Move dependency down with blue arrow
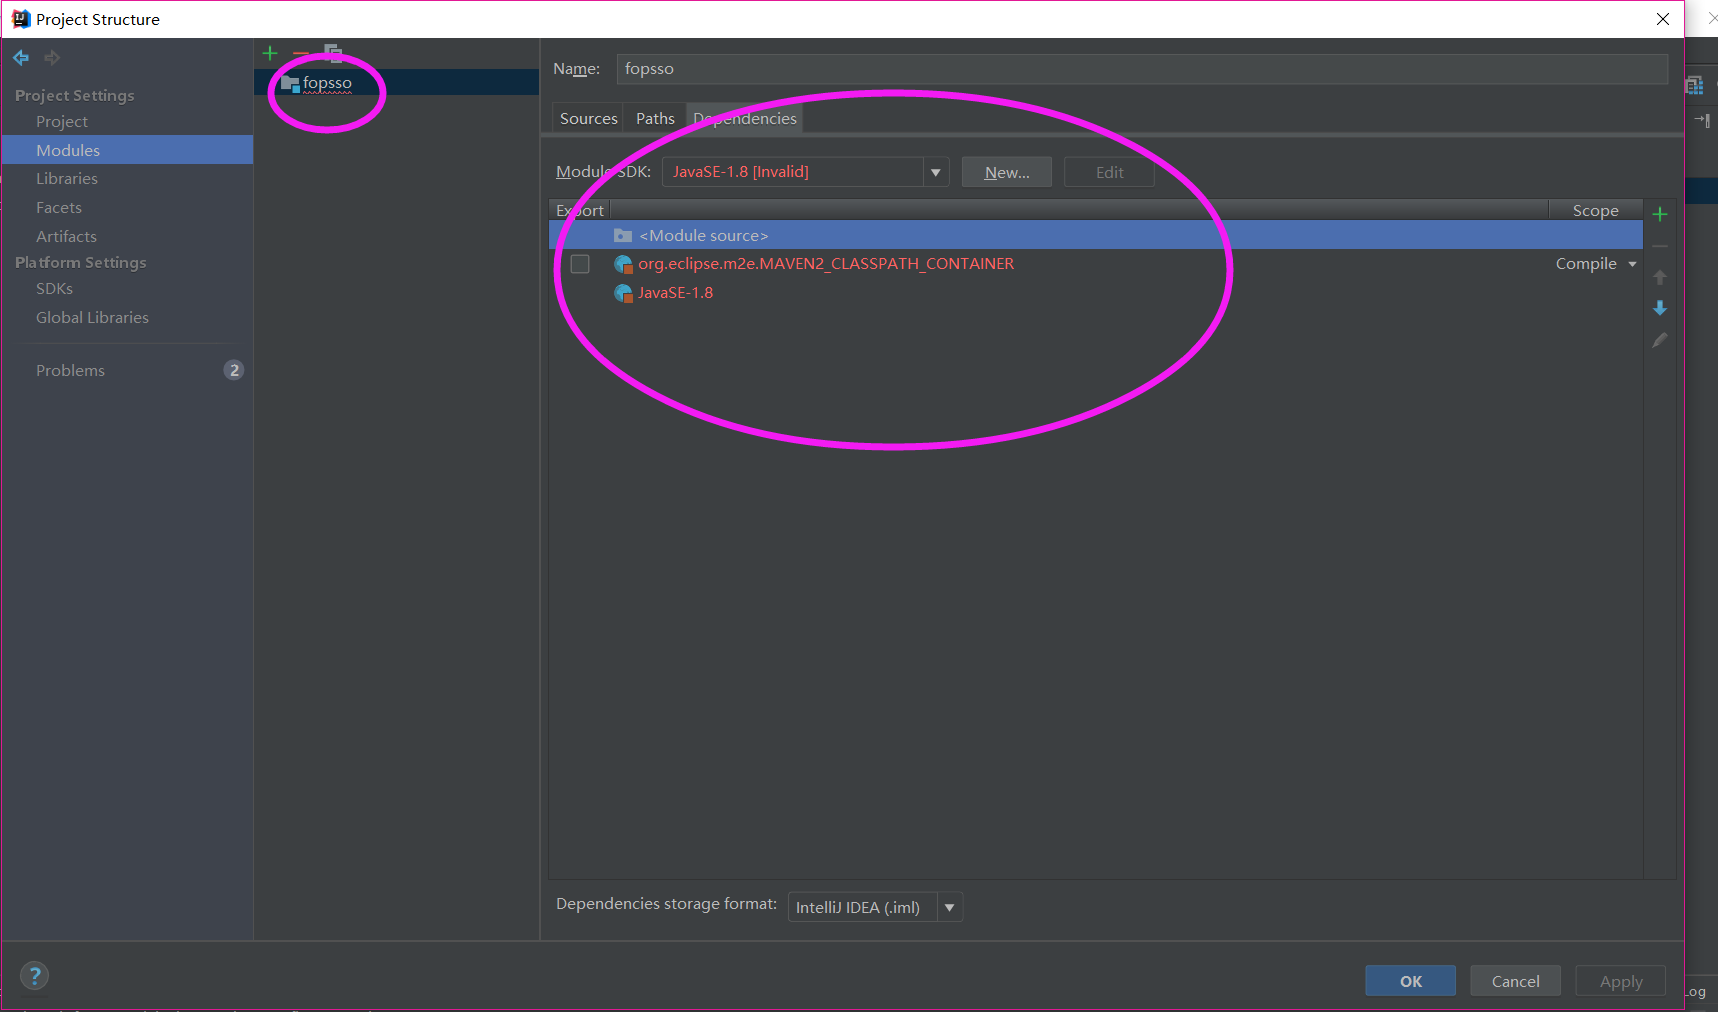This screenshot has height=1012, width=1718. point(1660,308)
